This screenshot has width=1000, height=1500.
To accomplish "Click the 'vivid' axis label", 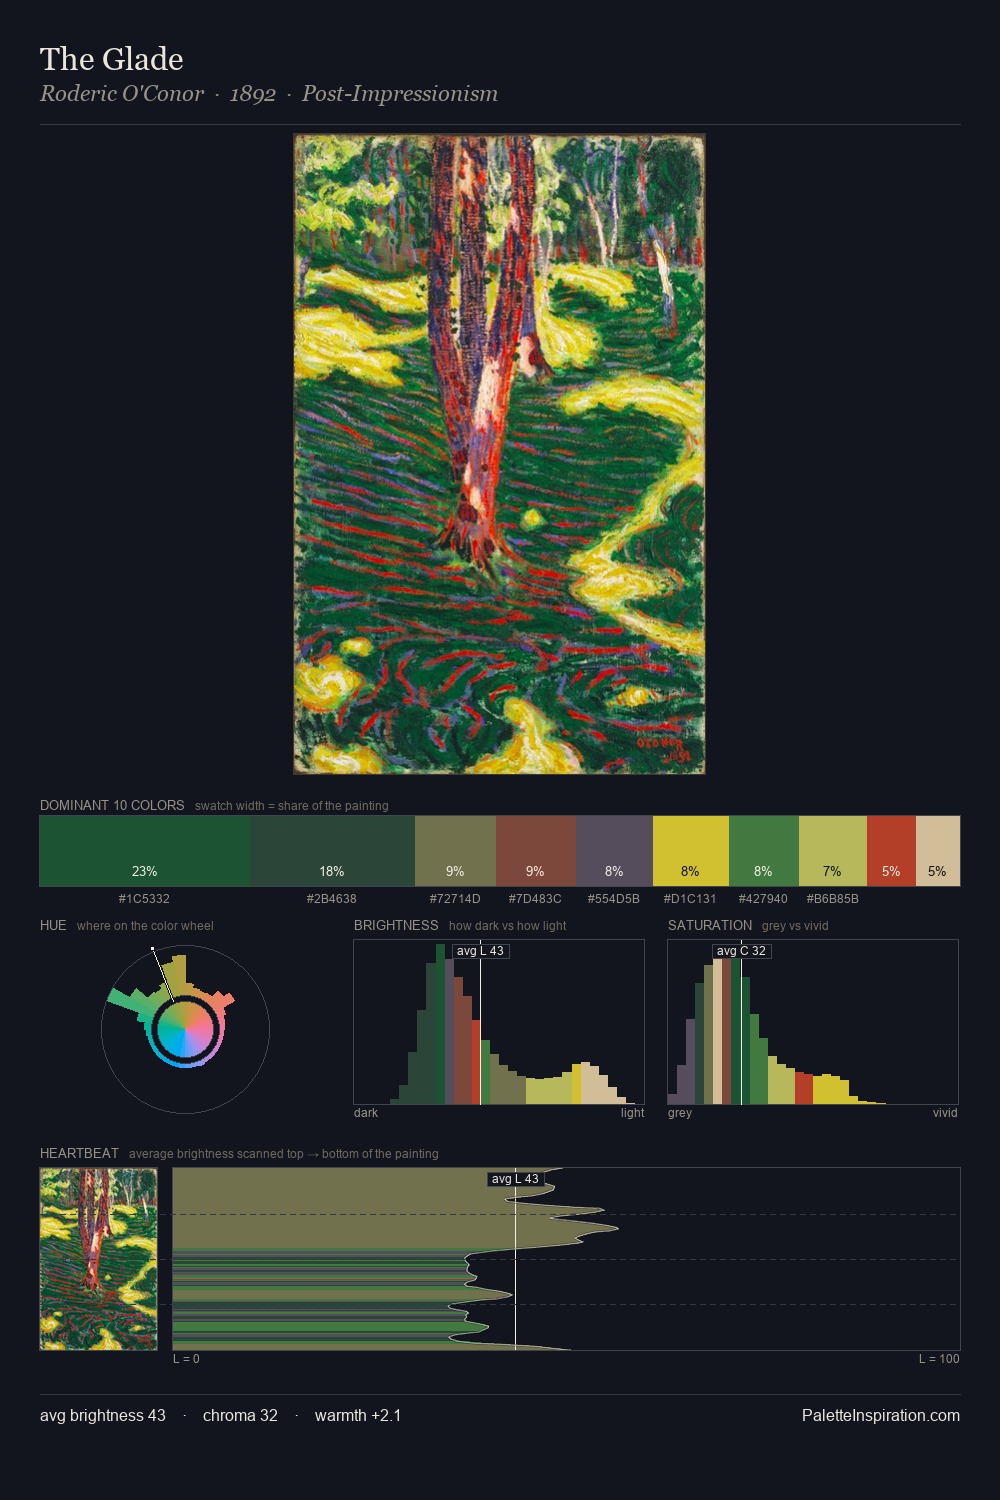I will (945, 1113).
